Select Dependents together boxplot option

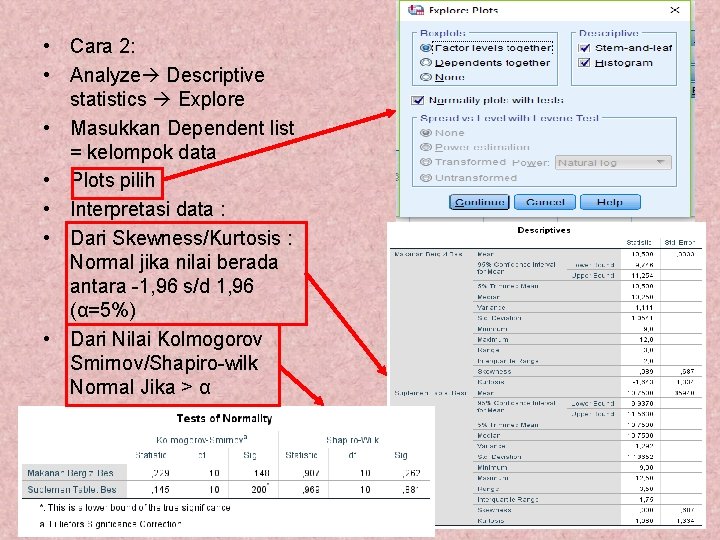(426, 62)
